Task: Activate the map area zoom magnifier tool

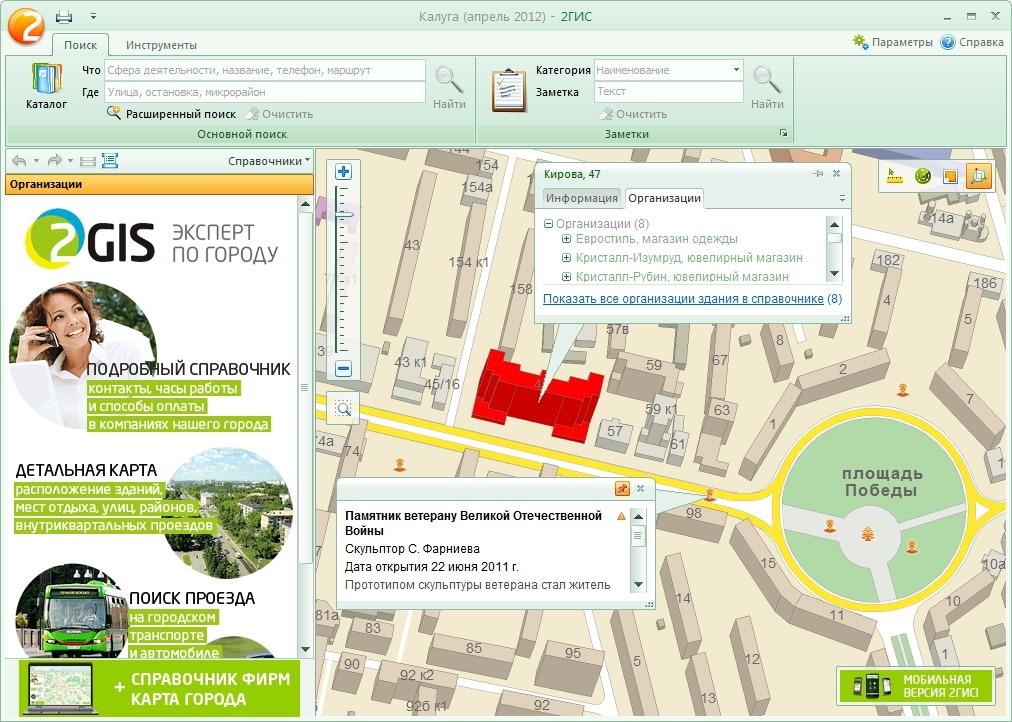Action: click(343, 408)
